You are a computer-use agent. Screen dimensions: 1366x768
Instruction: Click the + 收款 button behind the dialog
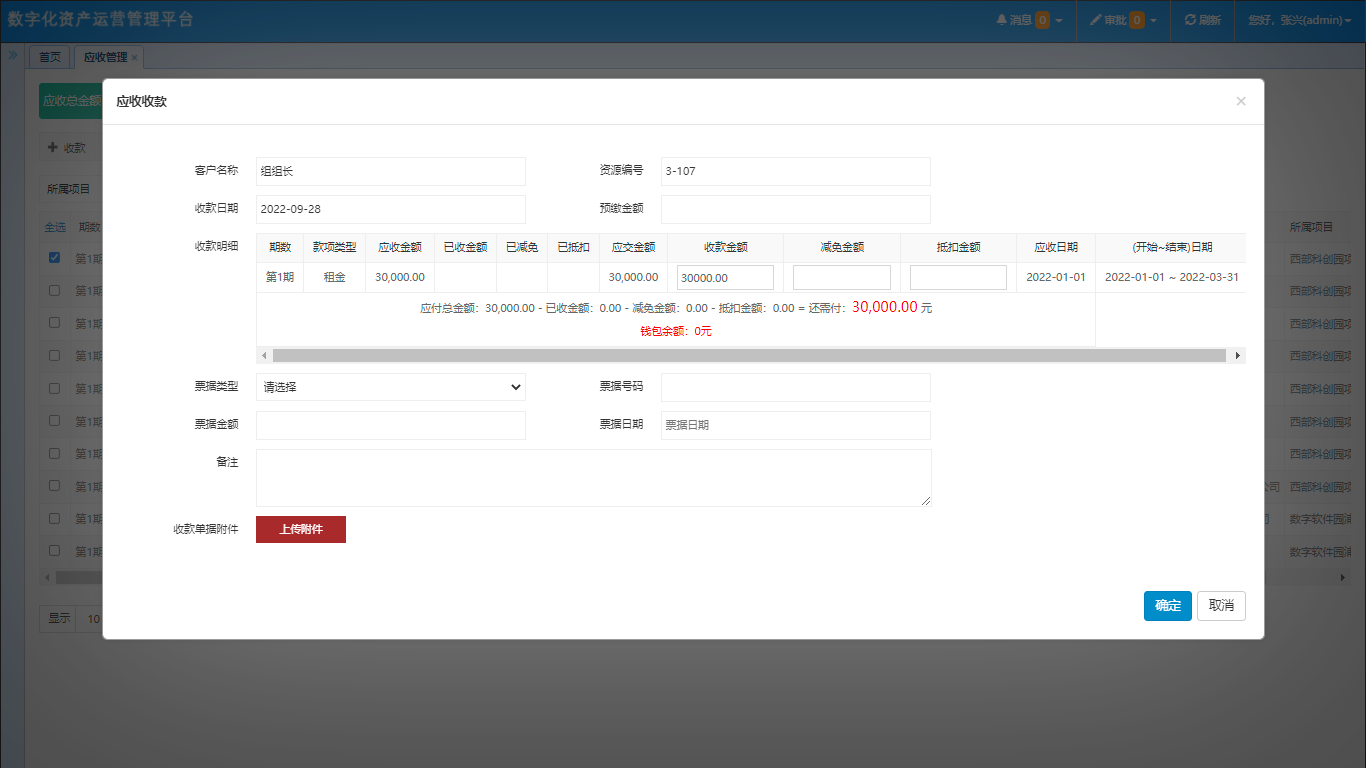[x=67, y=147]
